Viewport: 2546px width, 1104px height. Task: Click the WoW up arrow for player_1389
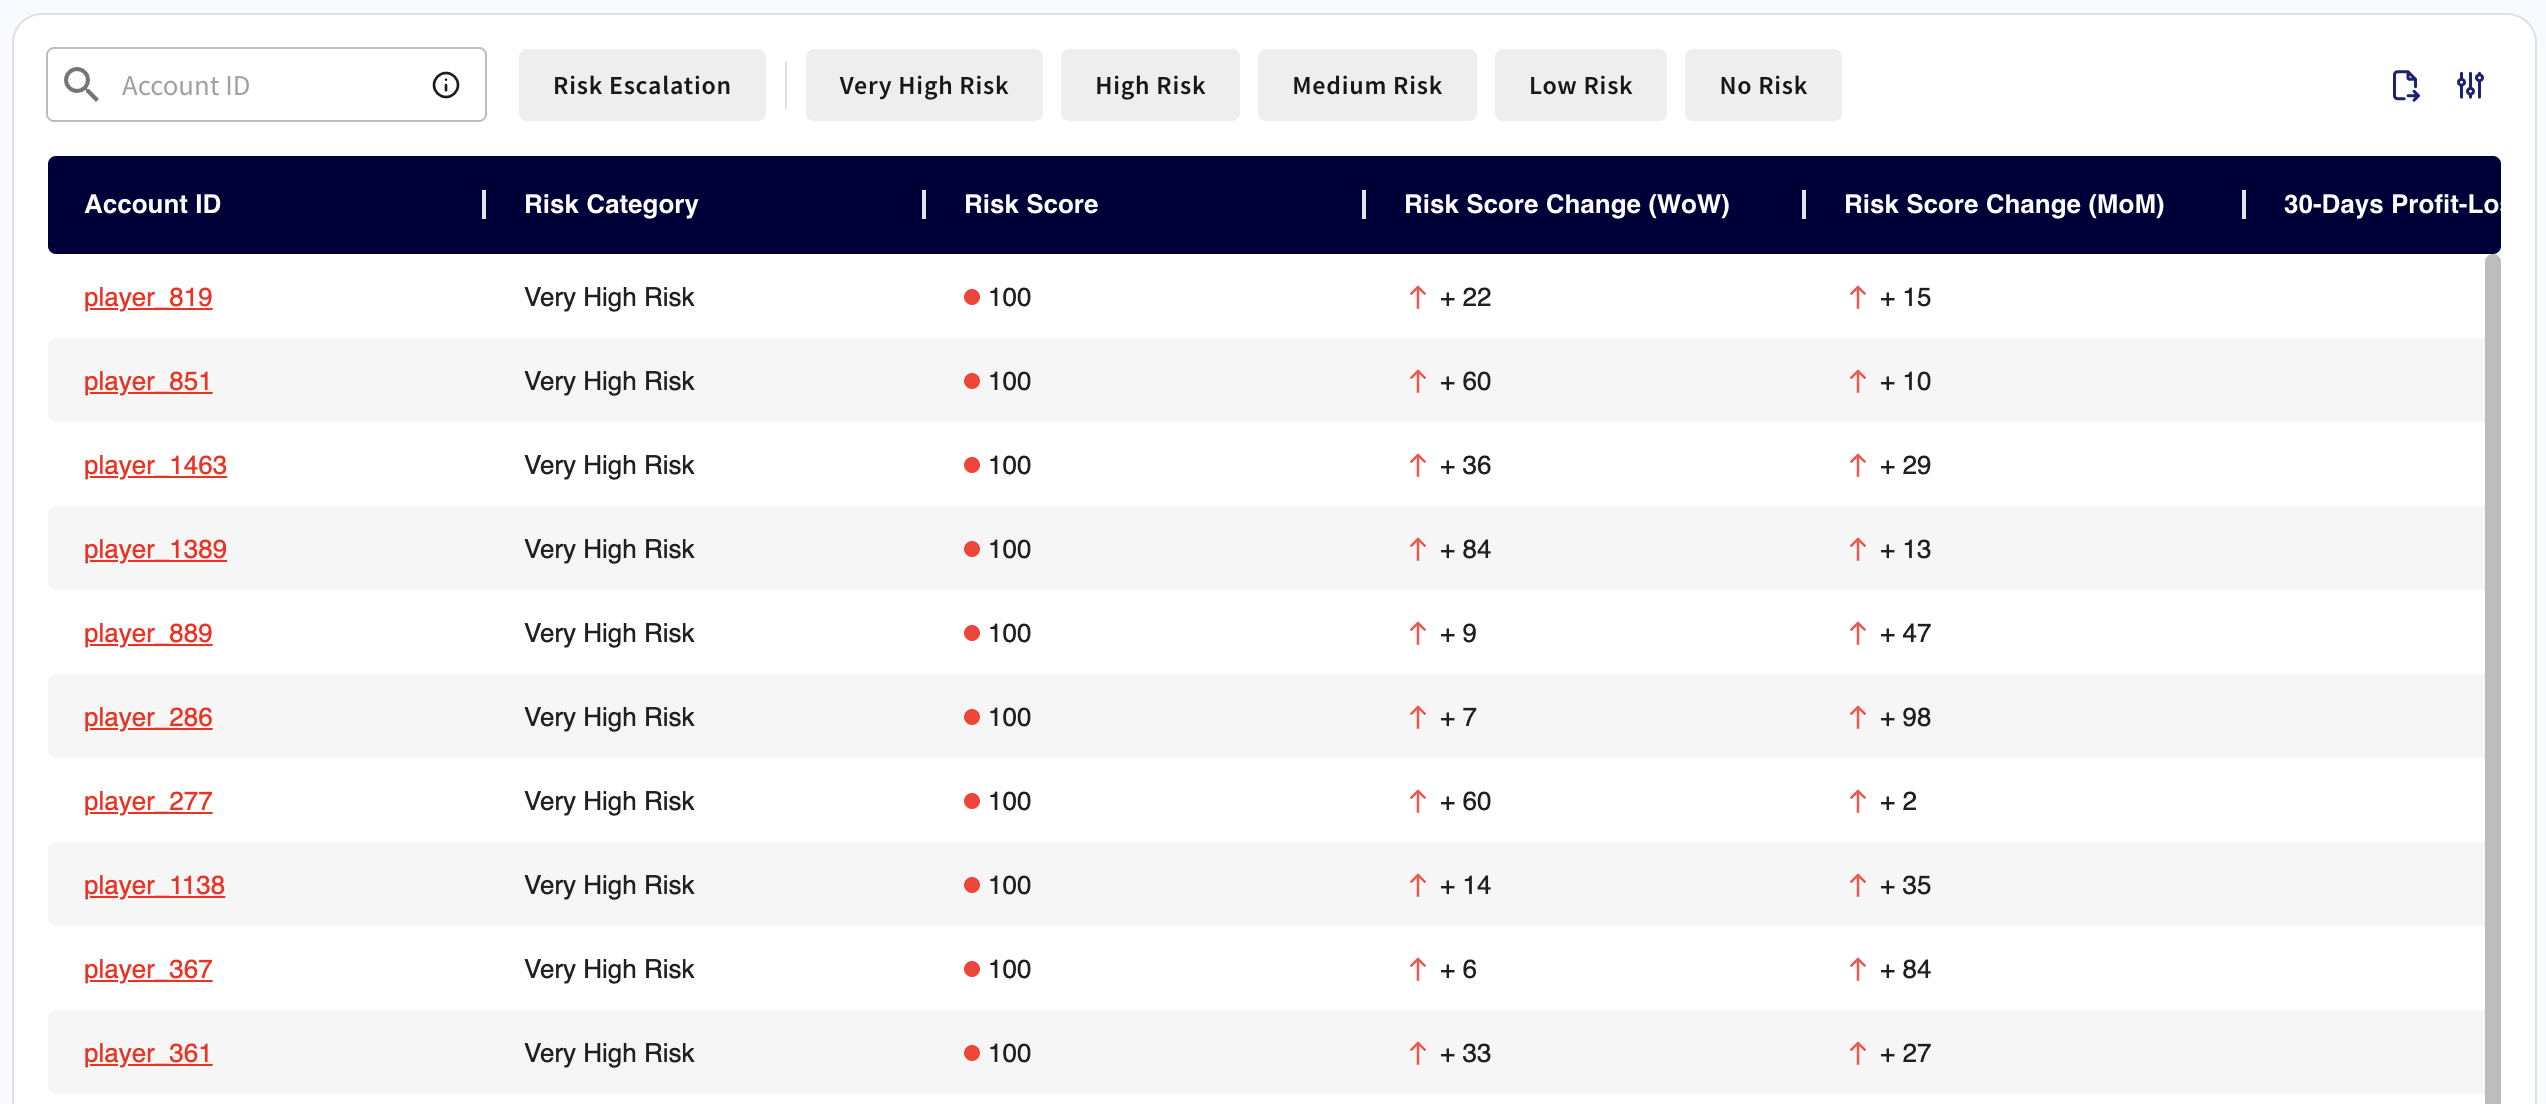click(1417, 549)
